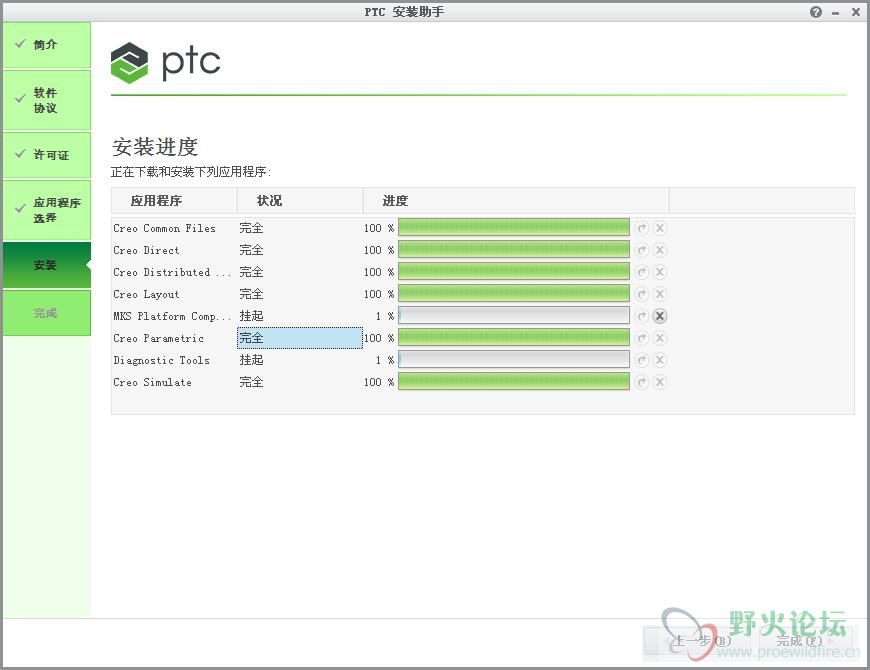Click the Creo Simulate progress bar
The image size is (870, 670).
pyautogui.click(x=514, y=382)
